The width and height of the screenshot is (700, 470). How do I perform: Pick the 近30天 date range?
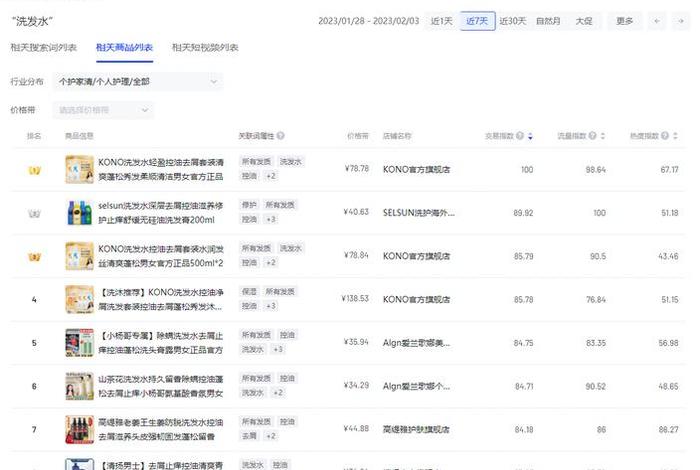click(x=513, y=21)
